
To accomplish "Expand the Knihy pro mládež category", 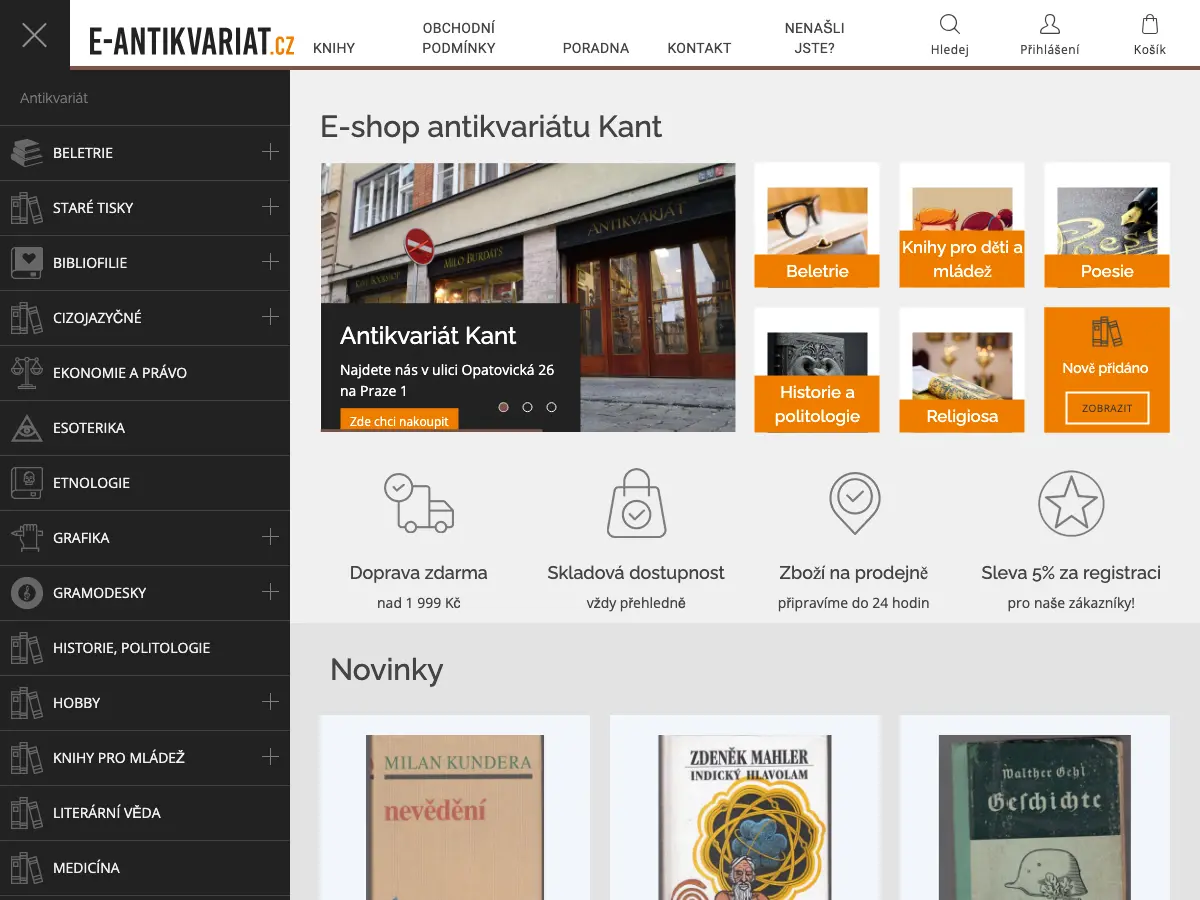I will [270, 757].
